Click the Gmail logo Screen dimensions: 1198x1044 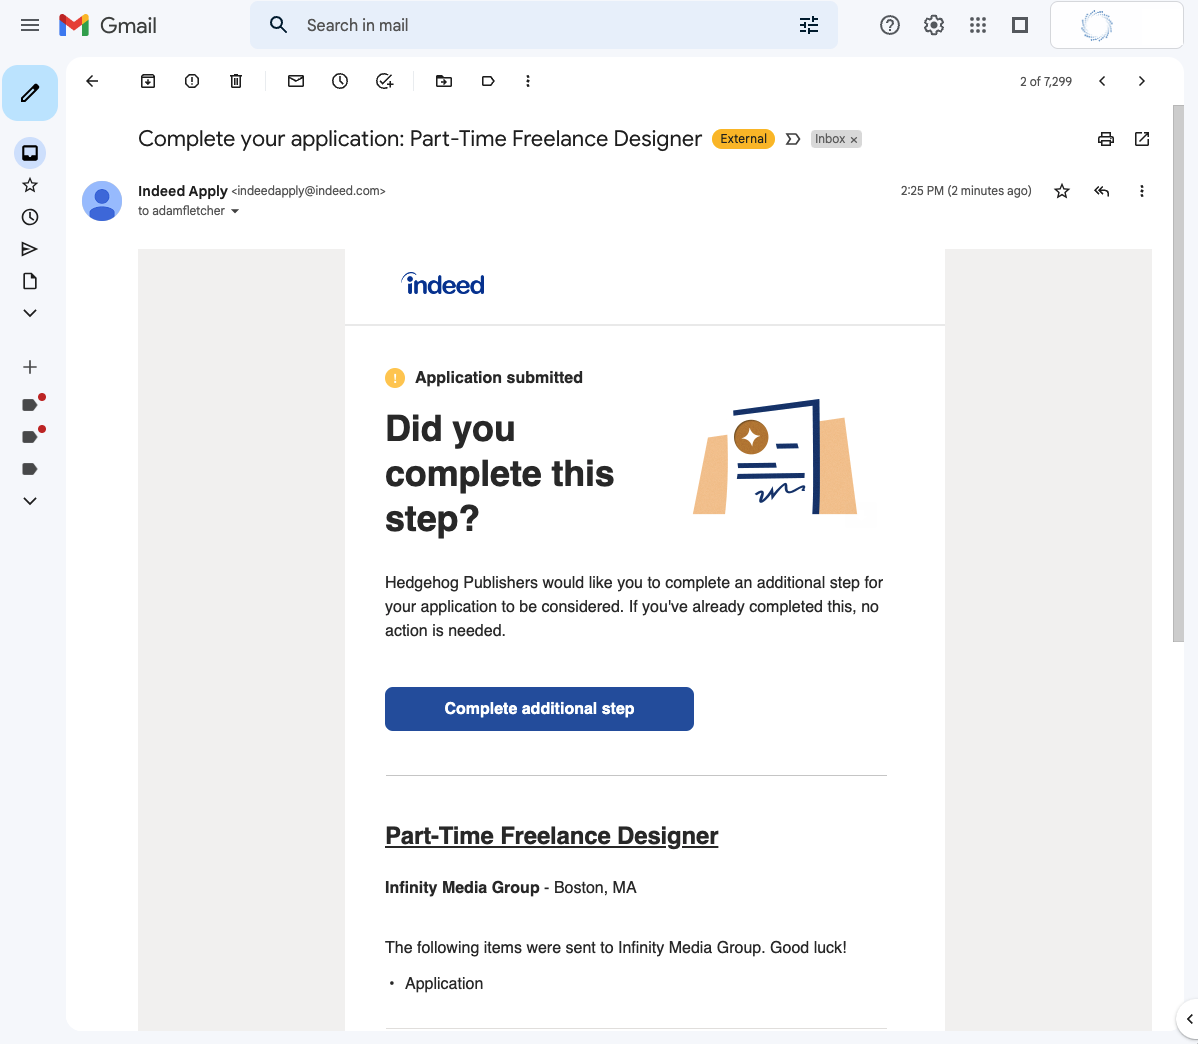pos(108,25)
